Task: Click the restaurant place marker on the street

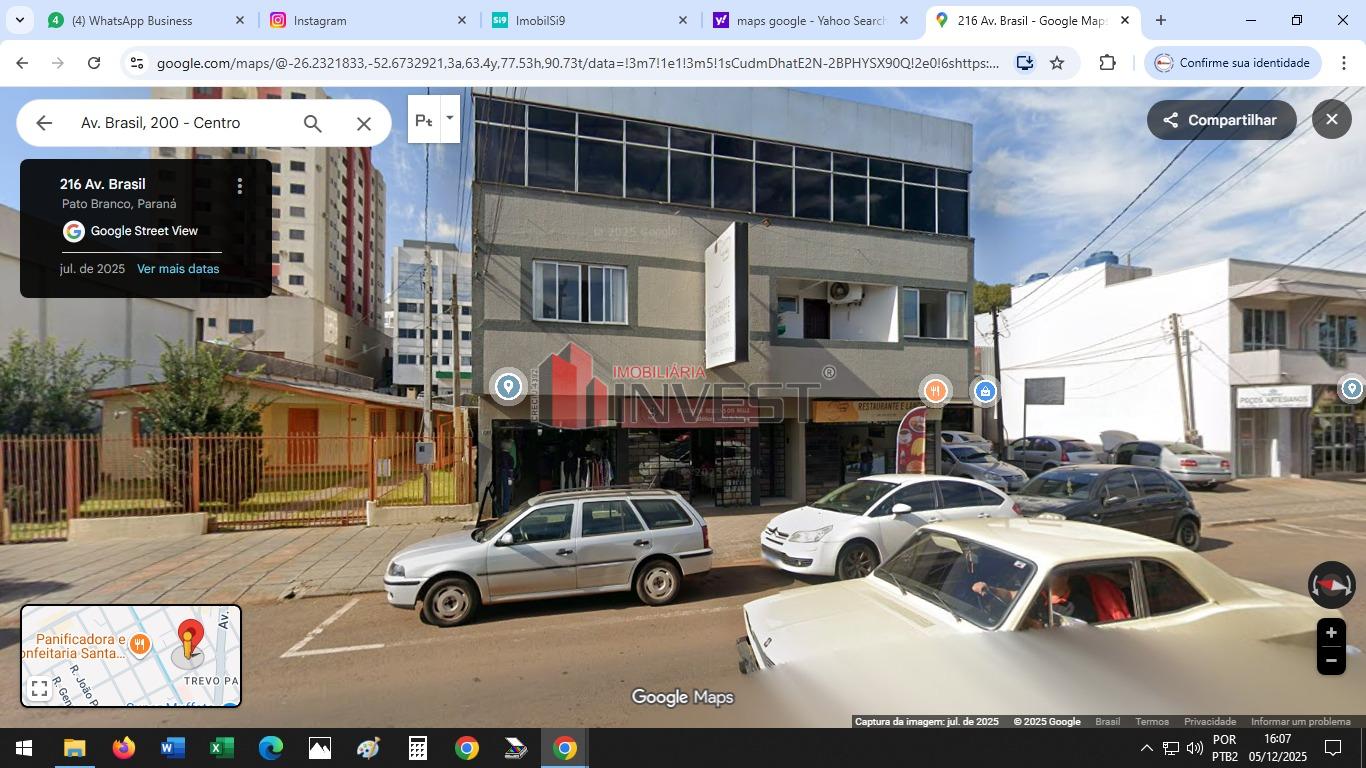Action: pyautogui.click(x=935, y=390)
